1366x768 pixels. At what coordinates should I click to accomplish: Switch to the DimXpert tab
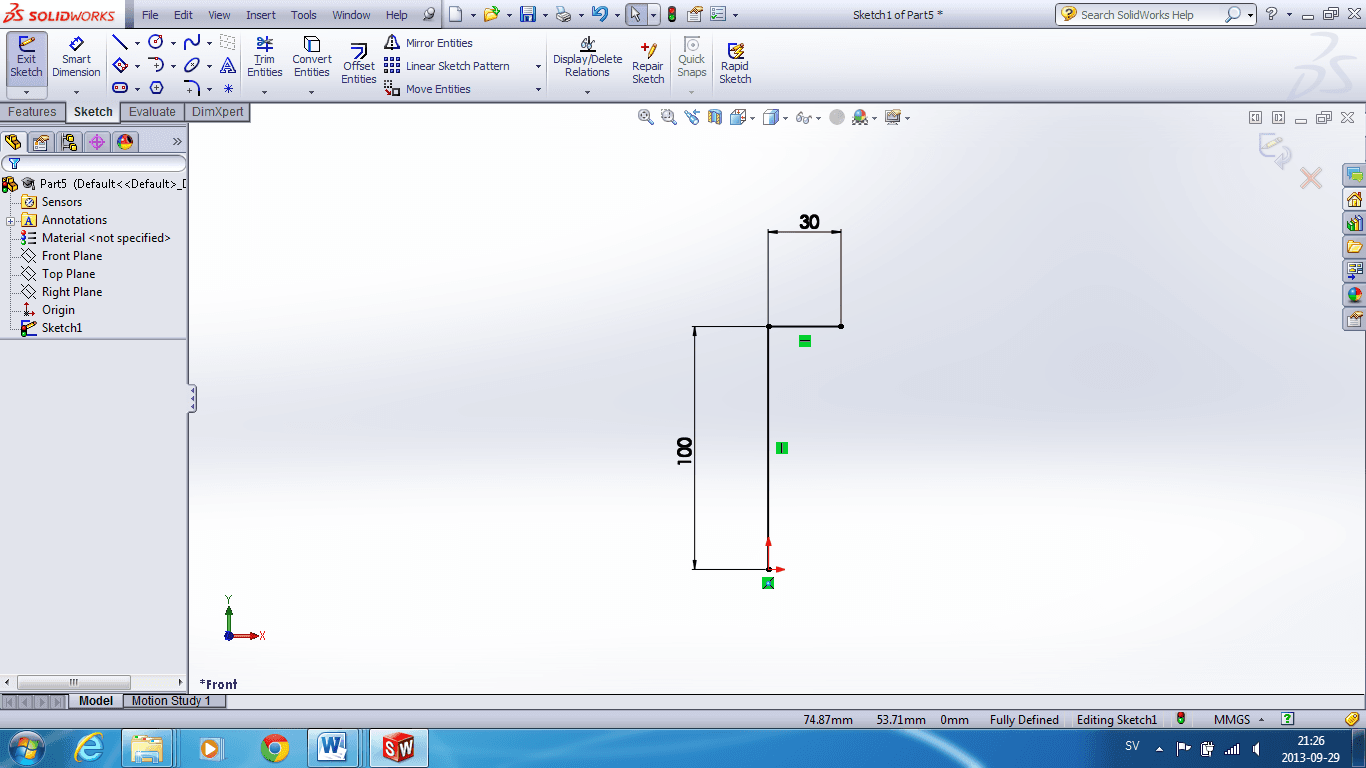coord(217,112)
